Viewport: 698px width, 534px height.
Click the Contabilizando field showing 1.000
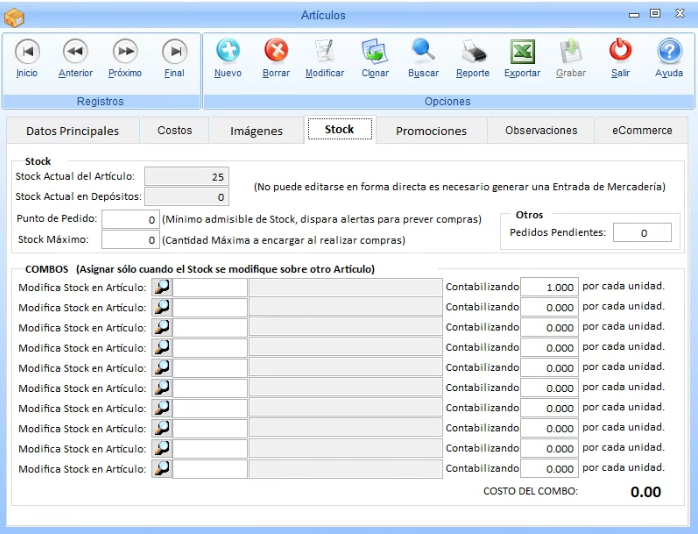click(549, 287)
